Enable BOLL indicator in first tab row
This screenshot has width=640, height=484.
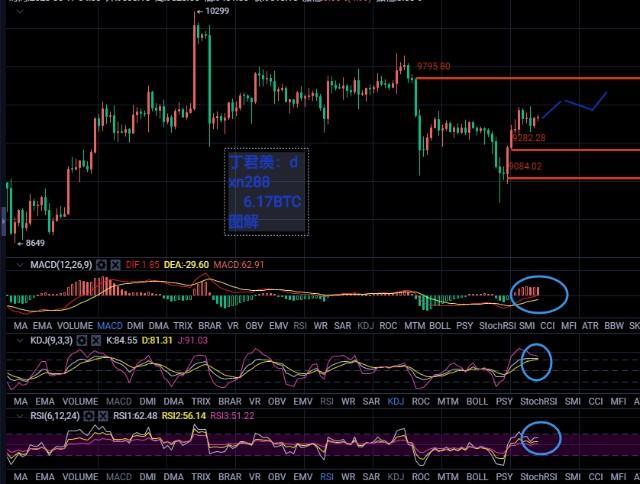click(437, 326)
